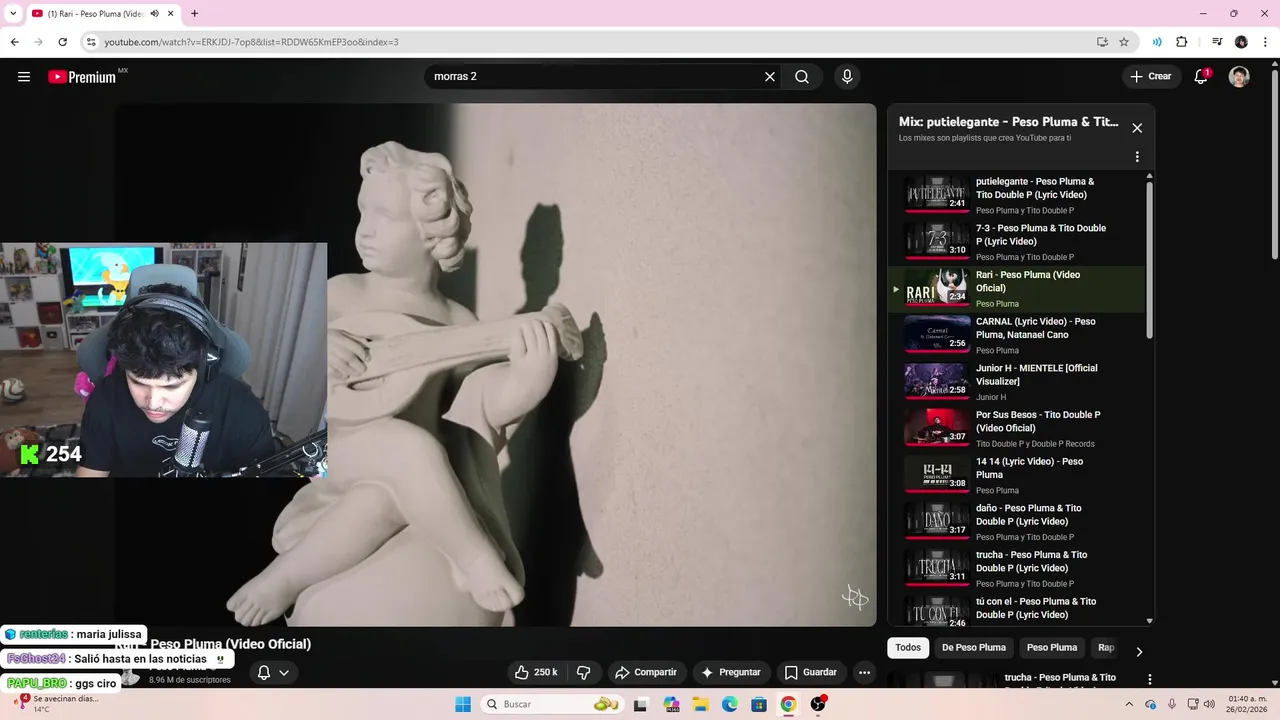
Task: Play trucha lyric video in playlist
Action: click(x=1015, y=569)
